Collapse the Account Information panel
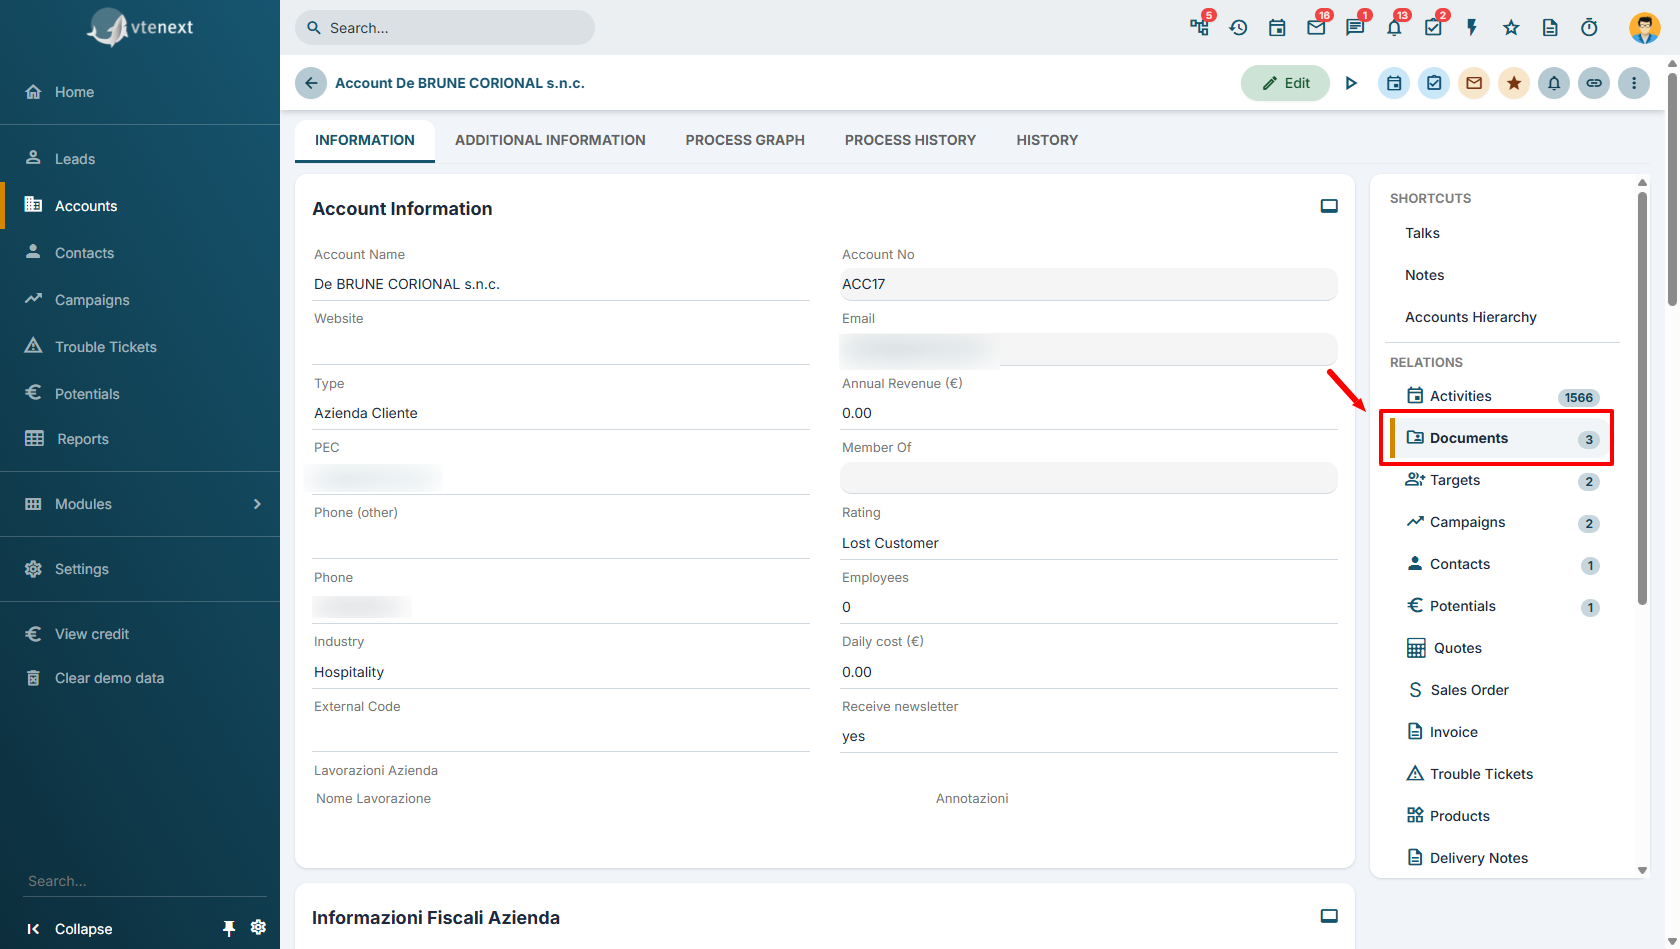The image size is (1680, 949). pos(1329,206)
